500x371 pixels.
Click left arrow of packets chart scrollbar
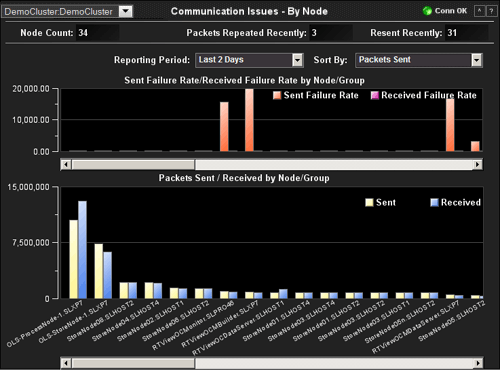(x=66, y=363)
